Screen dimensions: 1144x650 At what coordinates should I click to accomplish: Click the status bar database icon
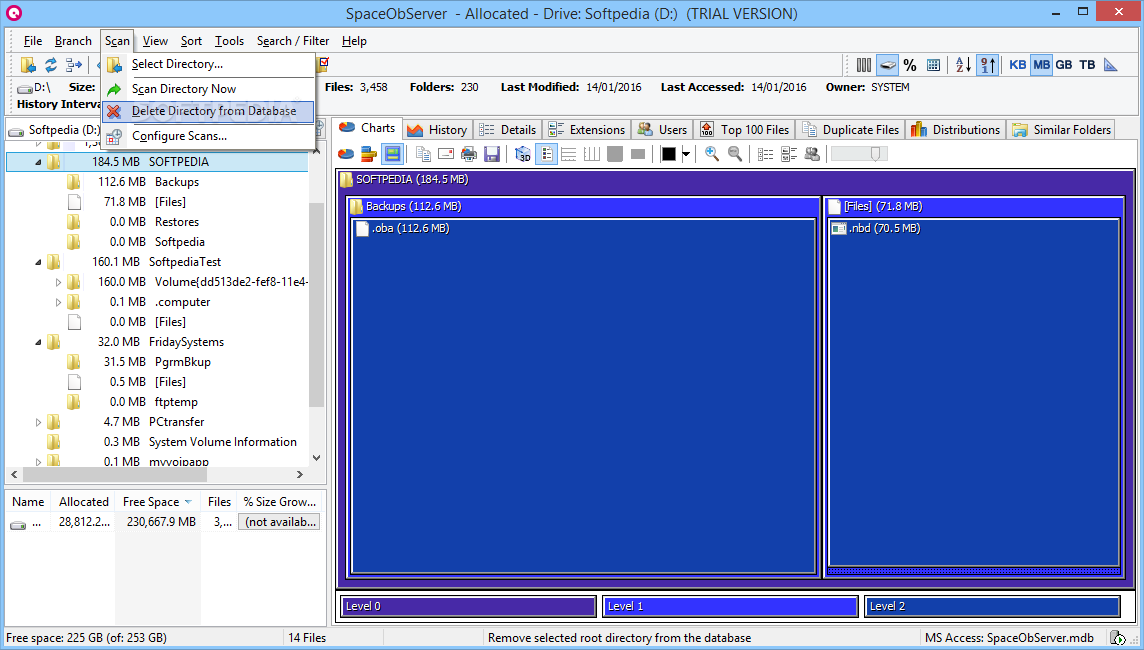(x=1117, y=638)
